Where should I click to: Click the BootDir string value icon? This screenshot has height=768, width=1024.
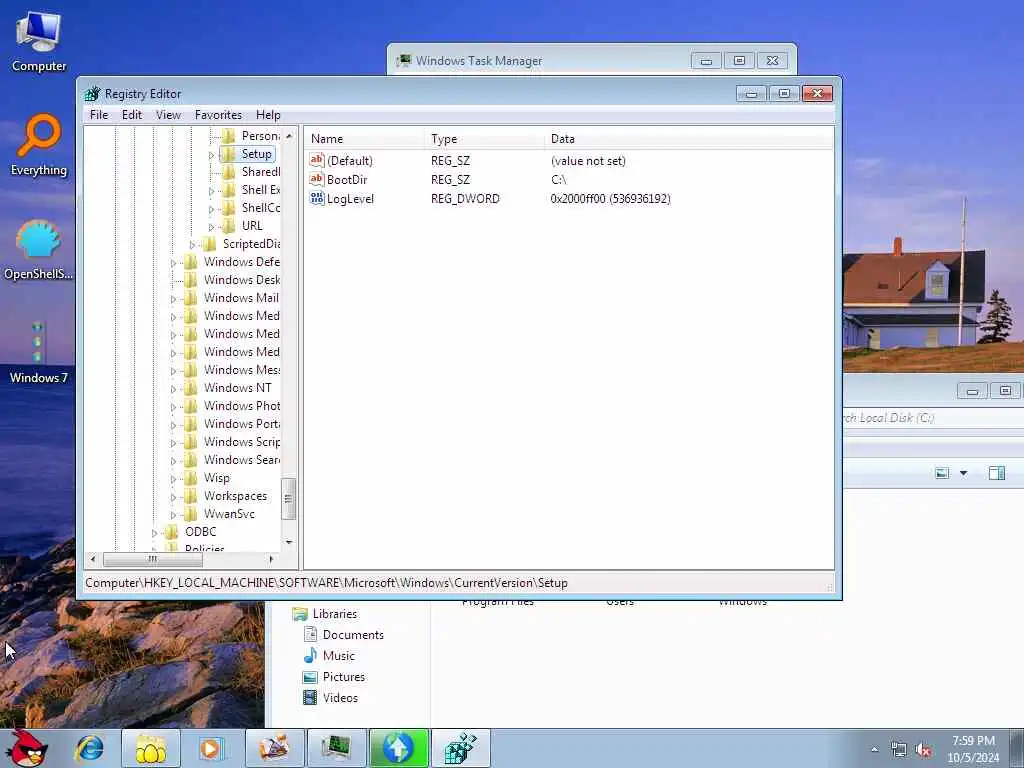(x=317, y=179)
